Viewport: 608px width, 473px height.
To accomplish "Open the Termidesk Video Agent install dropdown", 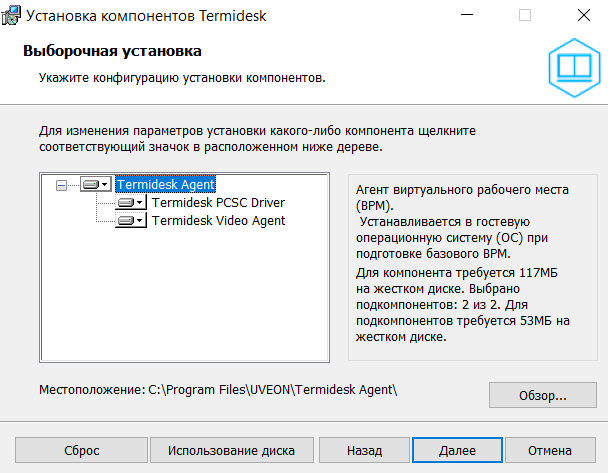I will point(131,220).
